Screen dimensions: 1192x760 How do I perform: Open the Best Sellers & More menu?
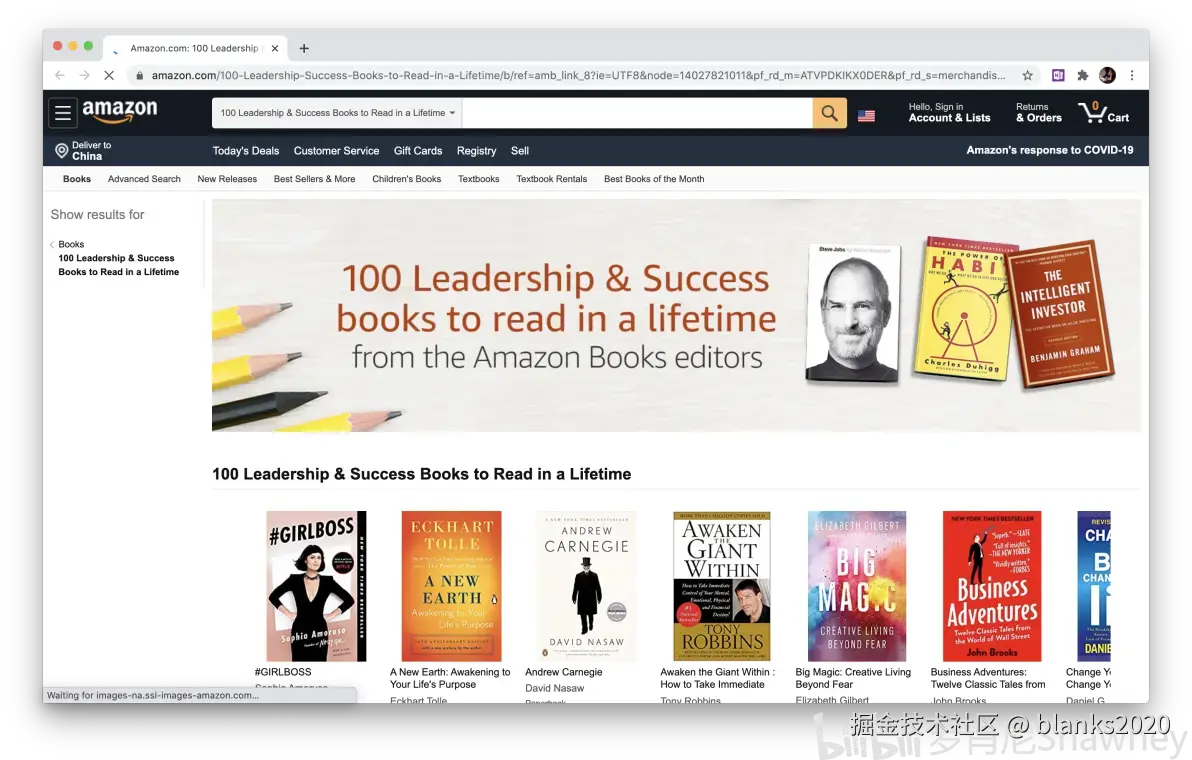tap(315, 179)
